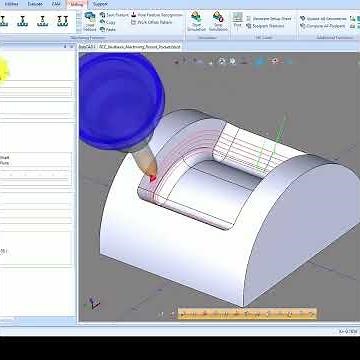This screenshot has width=360, height=360.
Task: Click Save Feature in the ribbon
Action: tap(114, 15)
